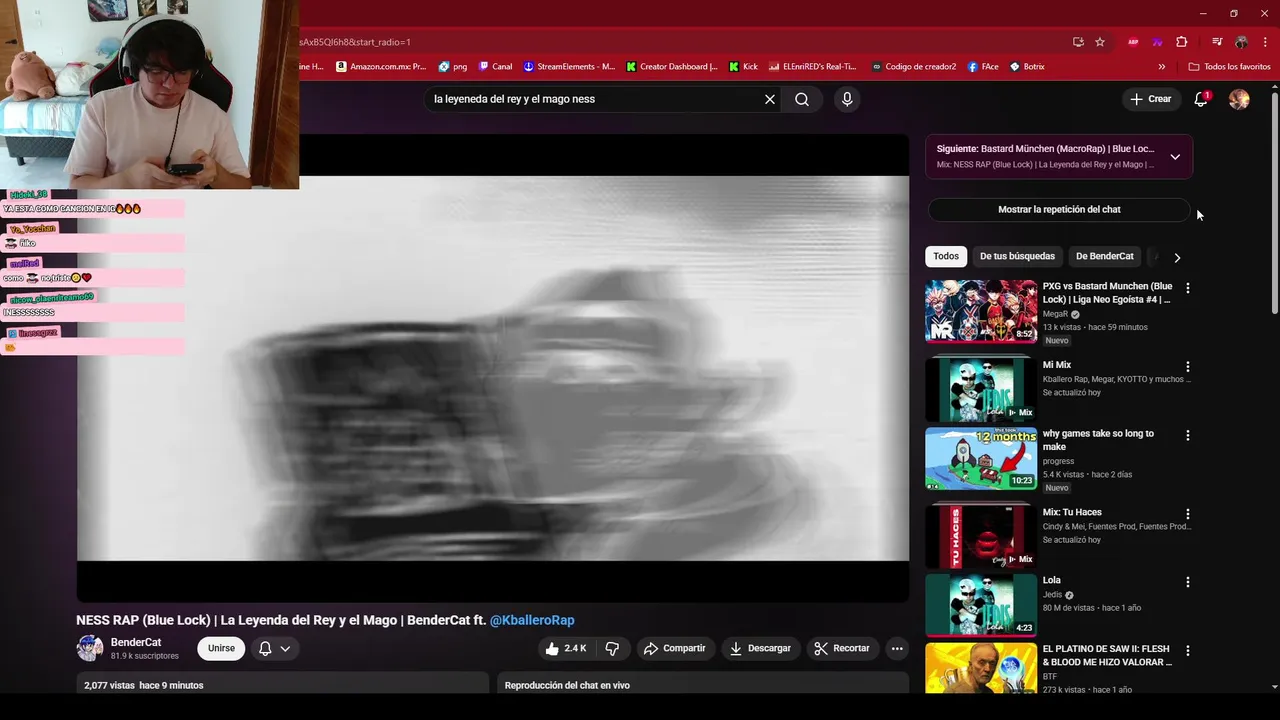Open BenderCat channel avatar

point(90,648)
